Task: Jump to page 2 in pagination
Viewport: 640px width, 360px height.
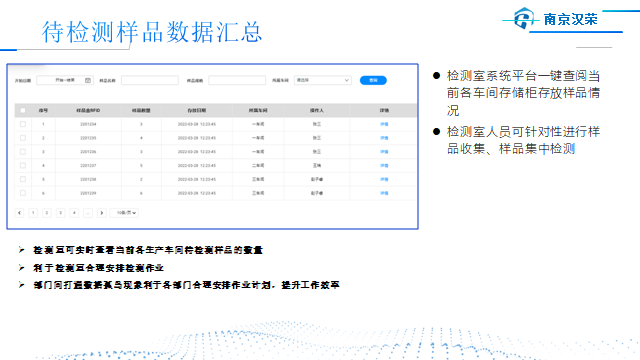Action: click(x=47, y=213)
